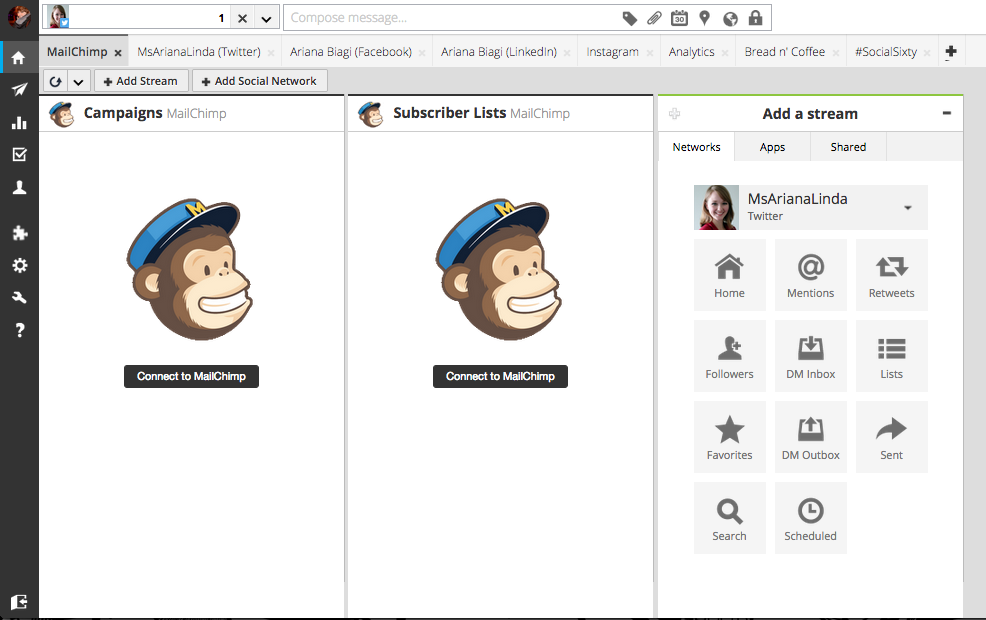The width and height of the screenshot is (986, 620).
Task: Click the Subscriber Lists stream title
Action: [450, 113]
